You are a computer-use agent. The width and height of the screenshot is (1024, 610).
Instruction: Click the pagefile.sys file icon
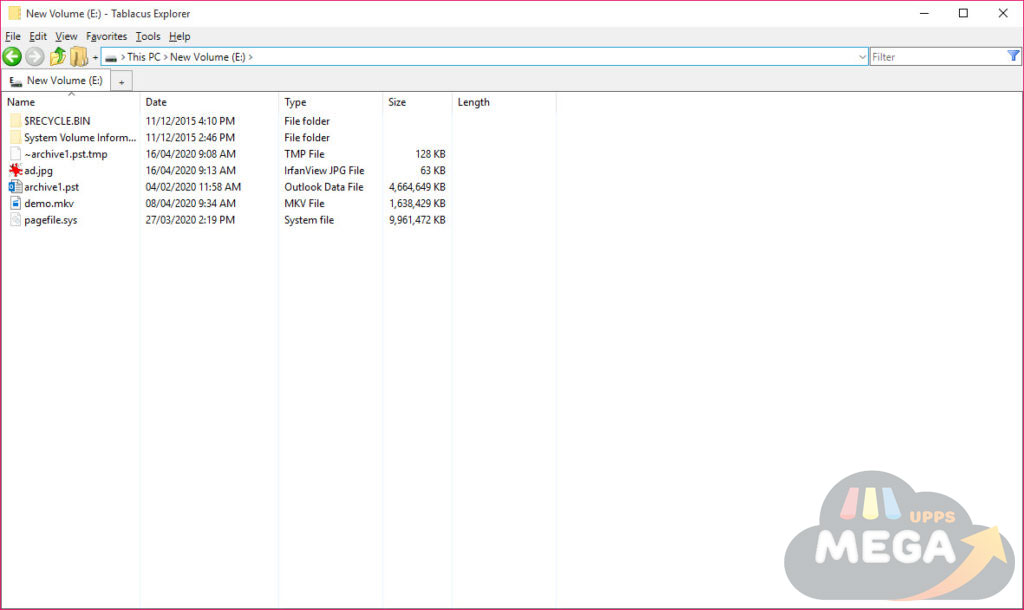[x=16, y=219]
